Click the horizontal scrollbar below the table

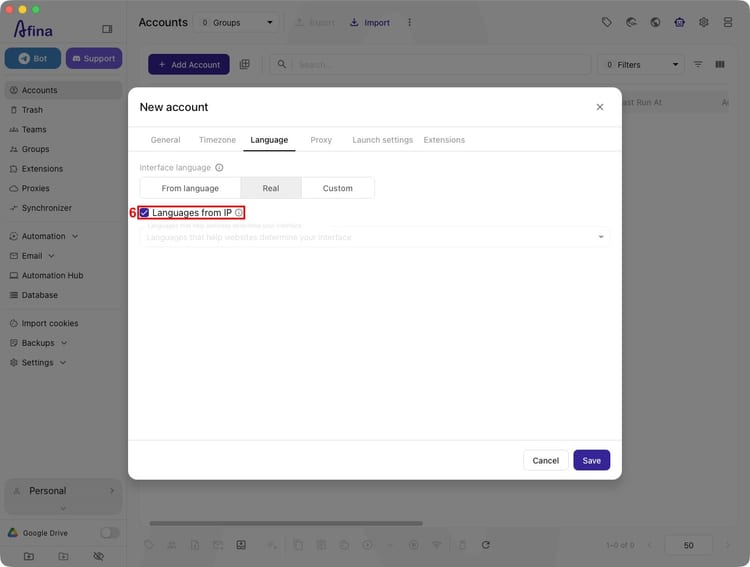tap(286, 523)
